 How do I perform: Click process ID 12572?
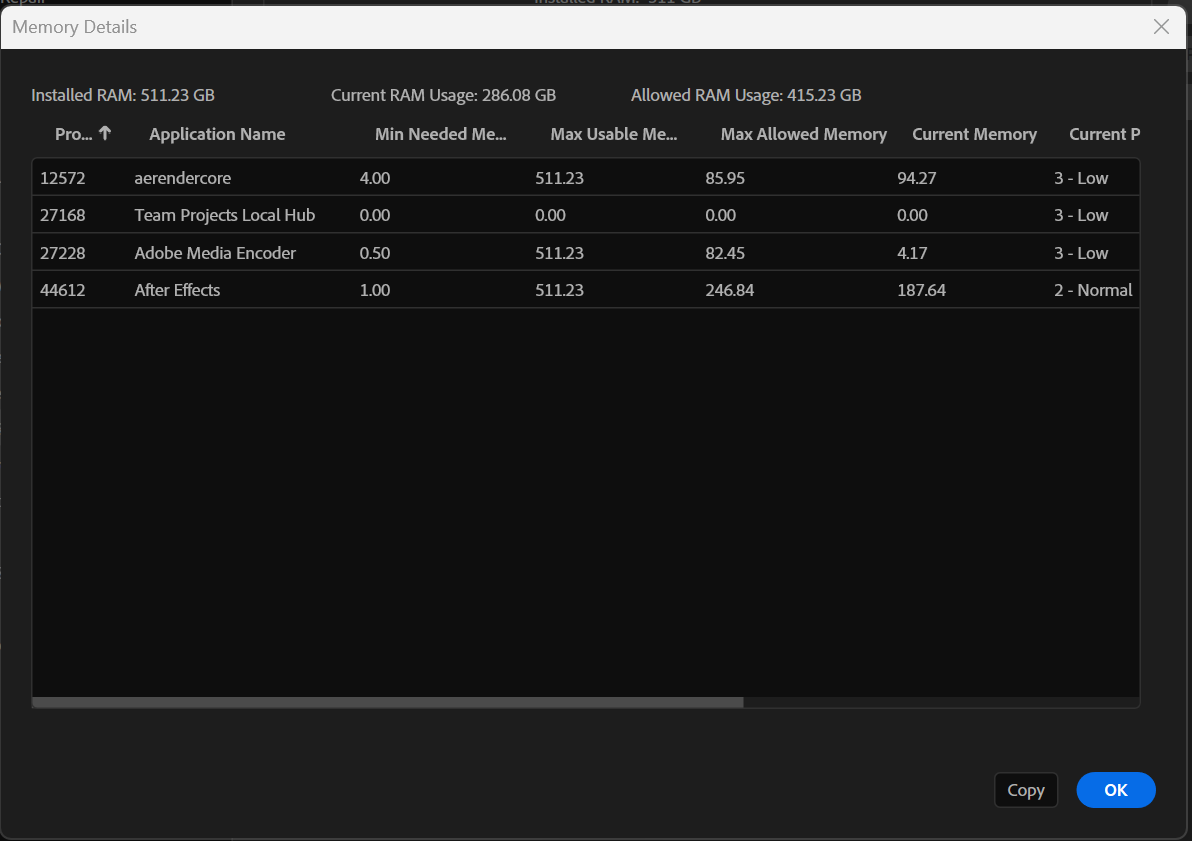click(57, 177)
